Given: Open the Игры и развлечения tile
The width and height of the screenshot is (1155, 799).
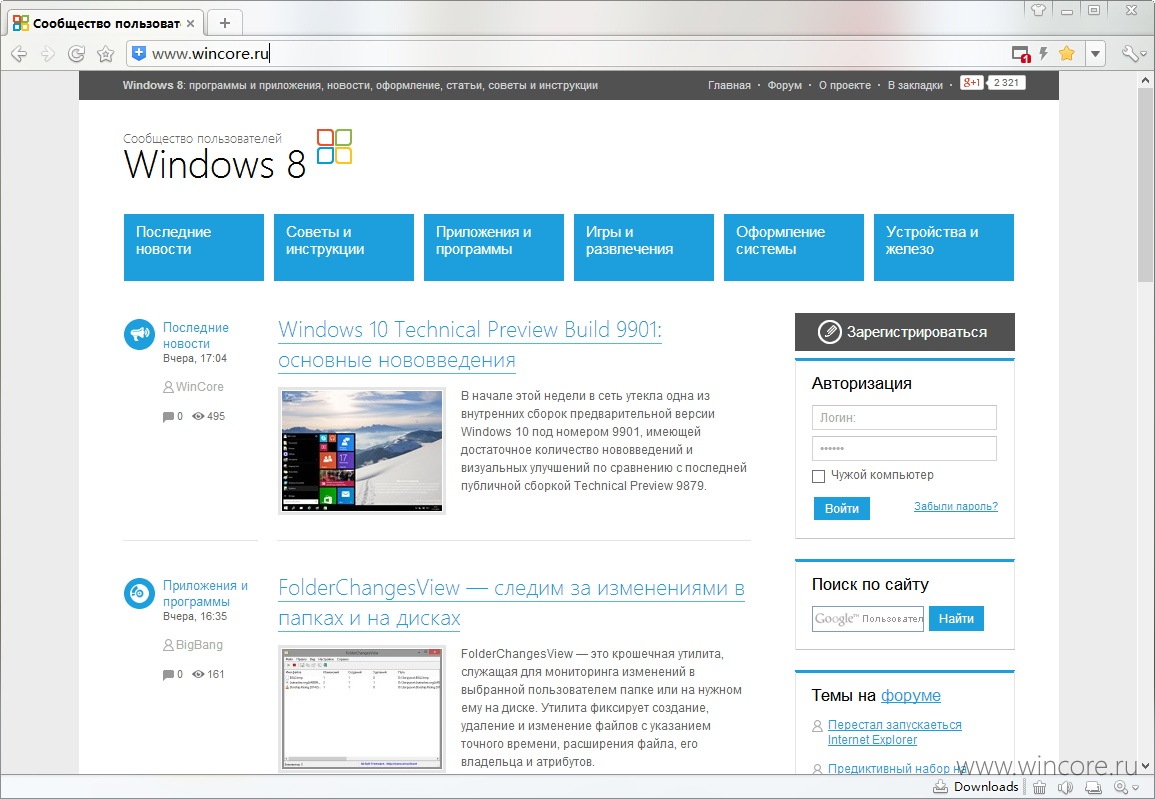Looking at the screenshot, I should [644, 247].
